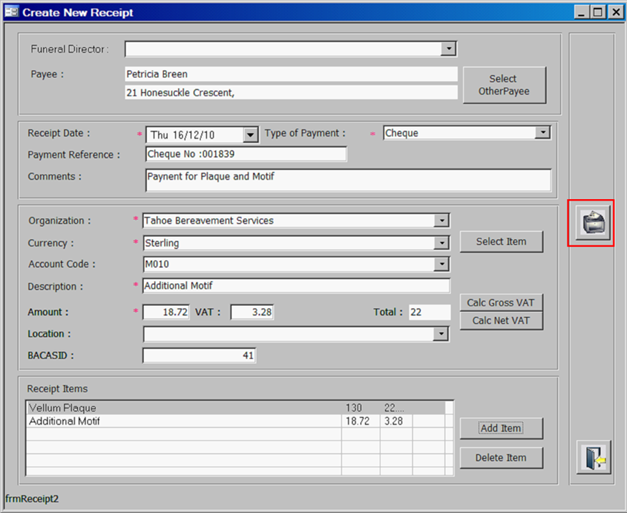Click Calc Net VAT button
The height and width of the screenshot is (513, 627).
[501, 321]
